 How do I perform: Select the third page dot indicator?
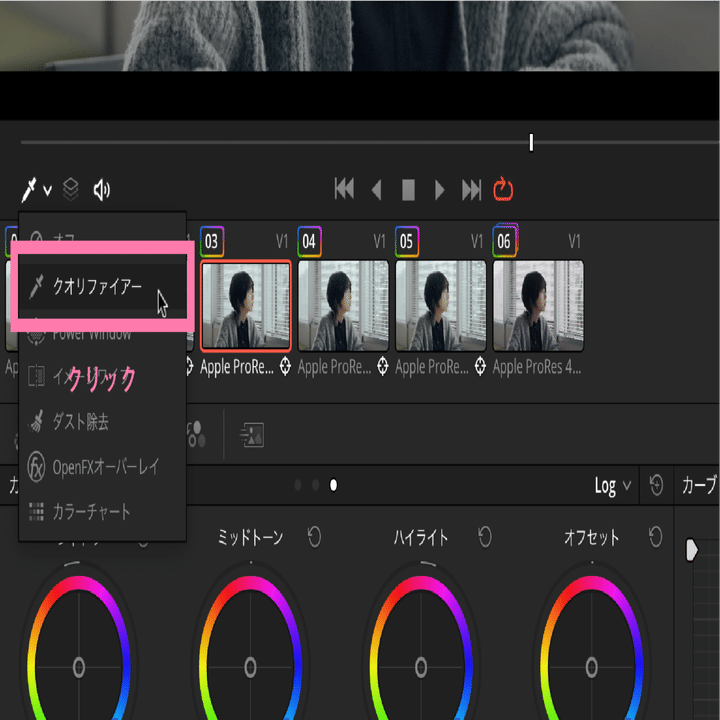click(x=333, y=485)
